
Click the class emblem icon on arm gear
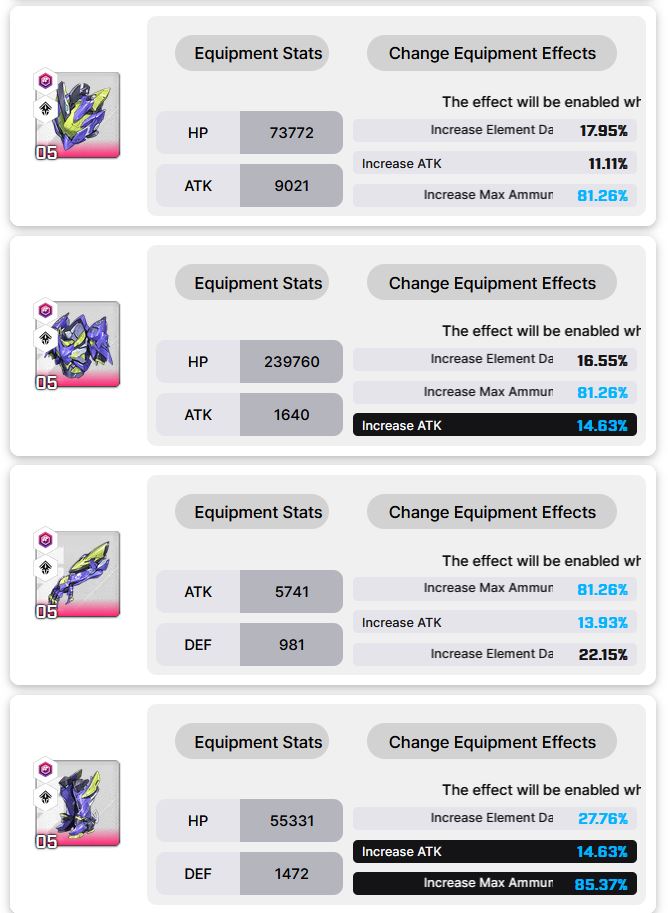pos(46,568)
